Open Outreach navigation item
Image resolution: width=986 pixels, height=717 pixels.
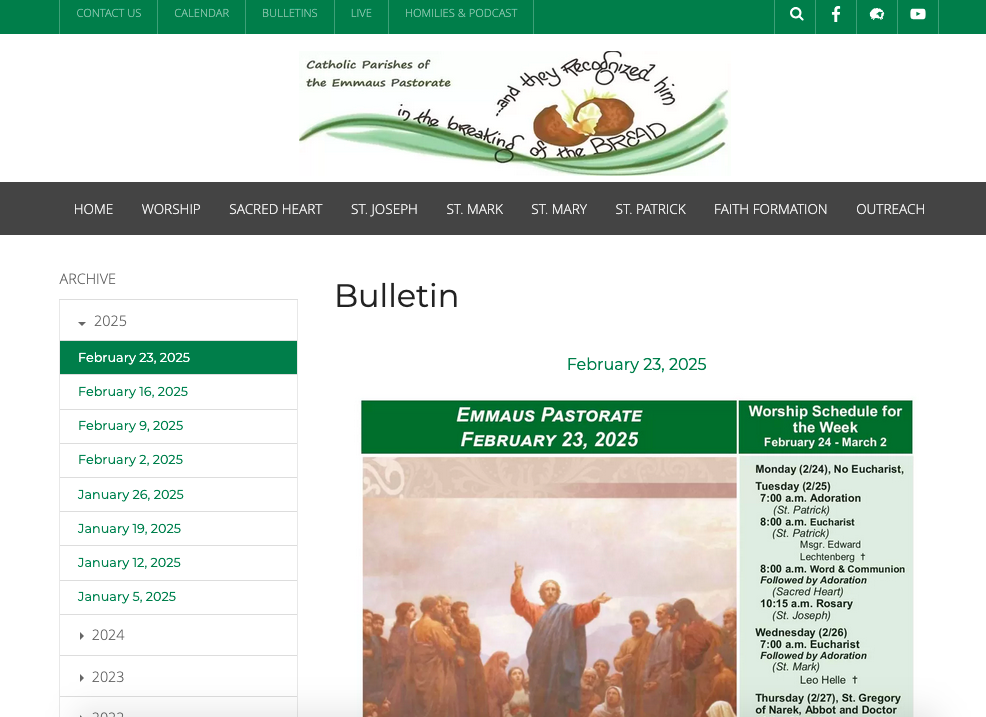coord(890,209)
